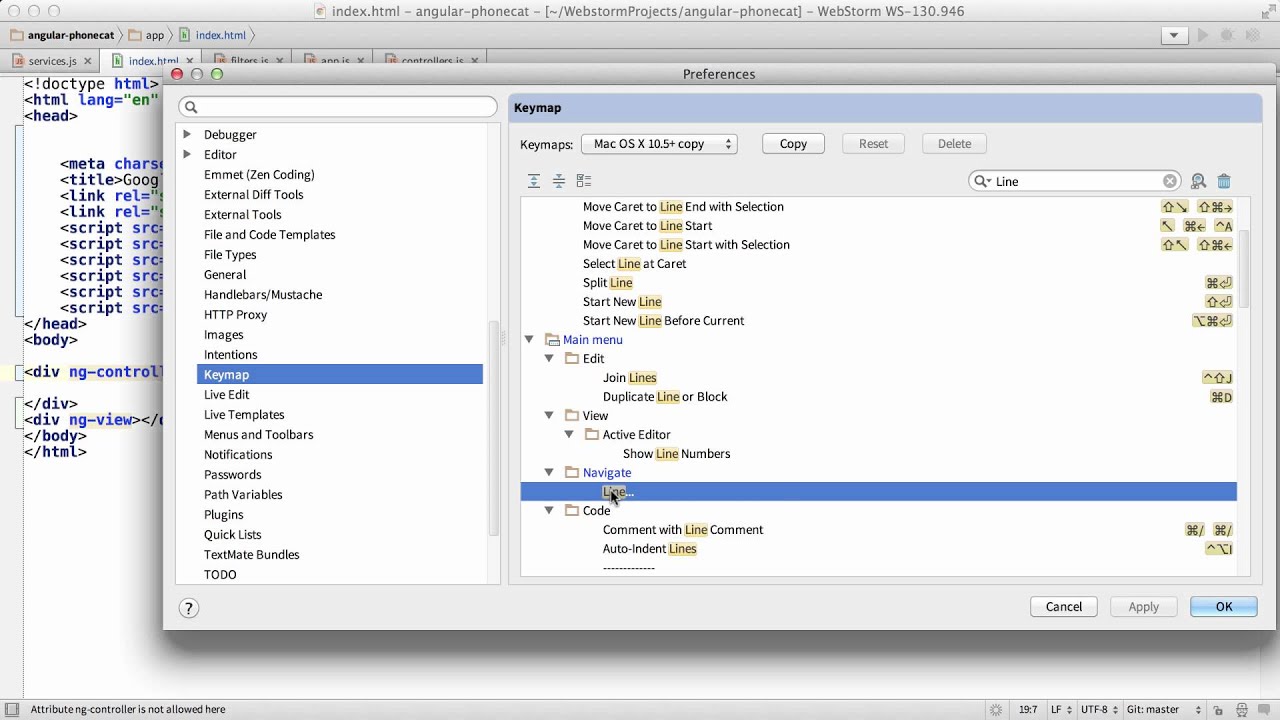This screenshot has height=720, width=1280.
Task: Collapse the Edit folder in keymap tree
Action: pos(549,359)
